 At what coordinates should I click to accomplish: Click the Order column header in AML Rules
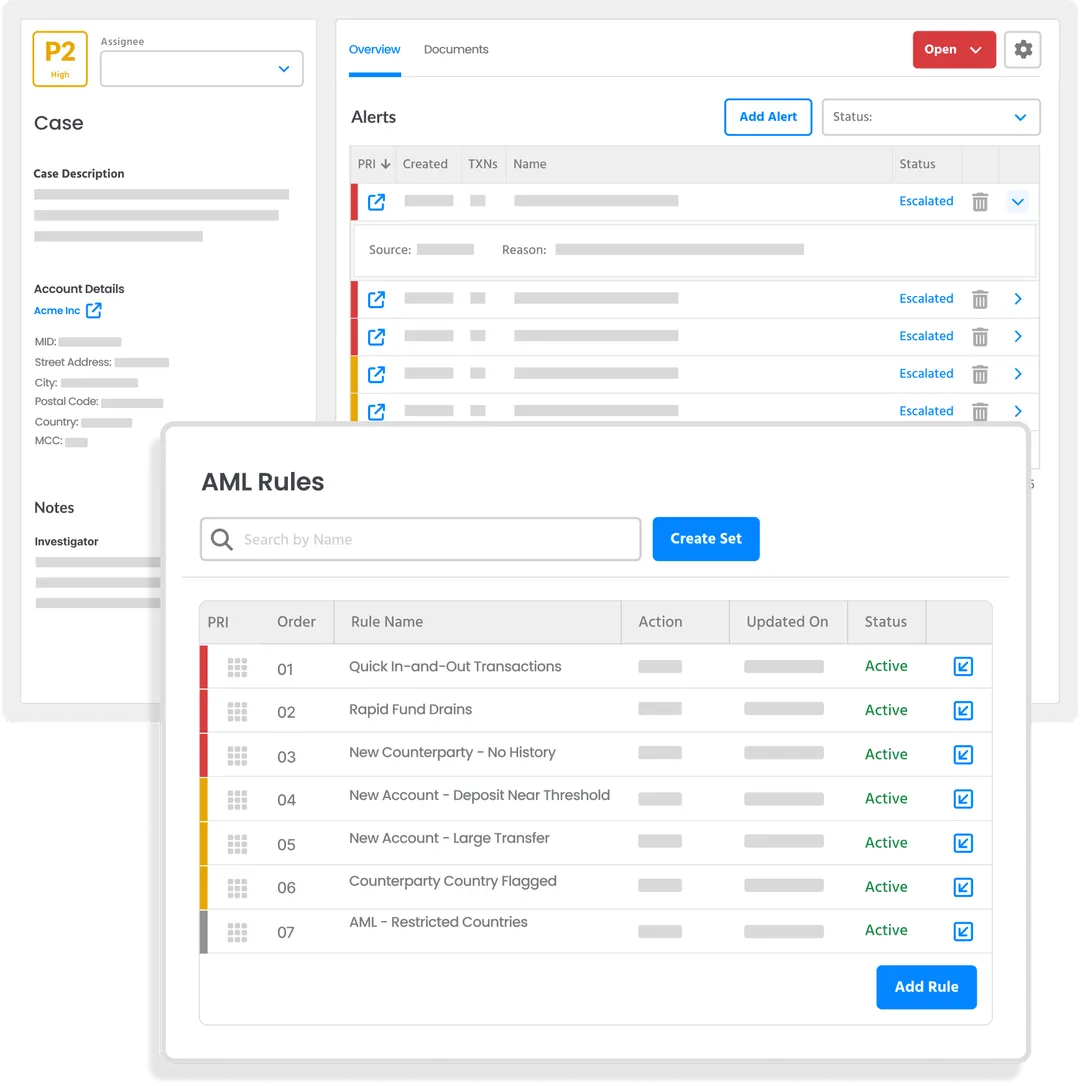(x=296, y=622)
